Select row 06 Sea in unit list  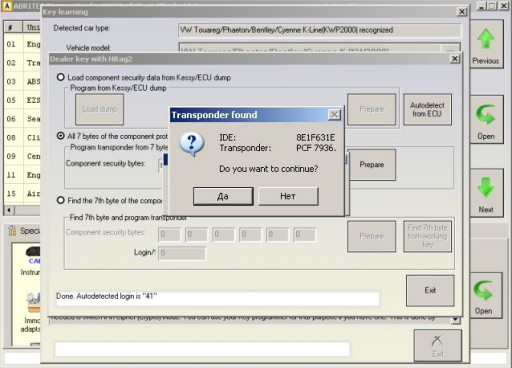22,119
